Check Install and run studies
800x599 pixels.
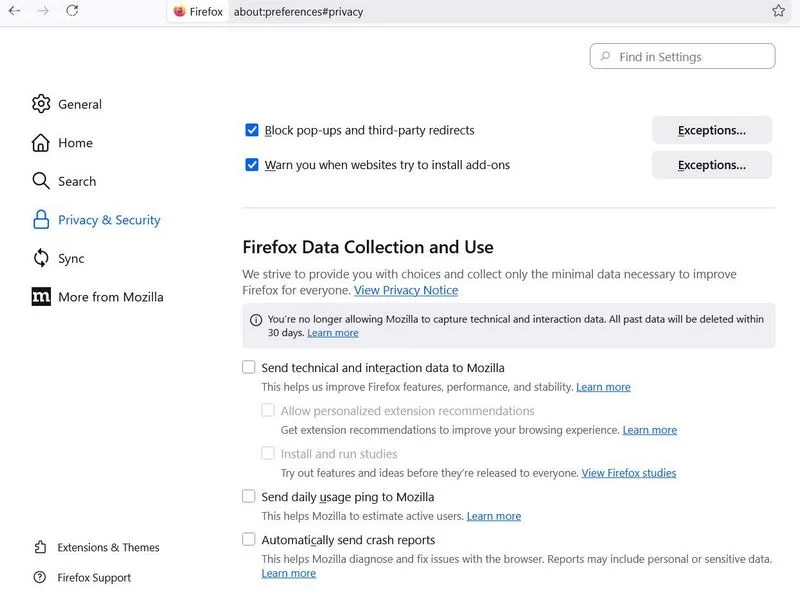268,453
